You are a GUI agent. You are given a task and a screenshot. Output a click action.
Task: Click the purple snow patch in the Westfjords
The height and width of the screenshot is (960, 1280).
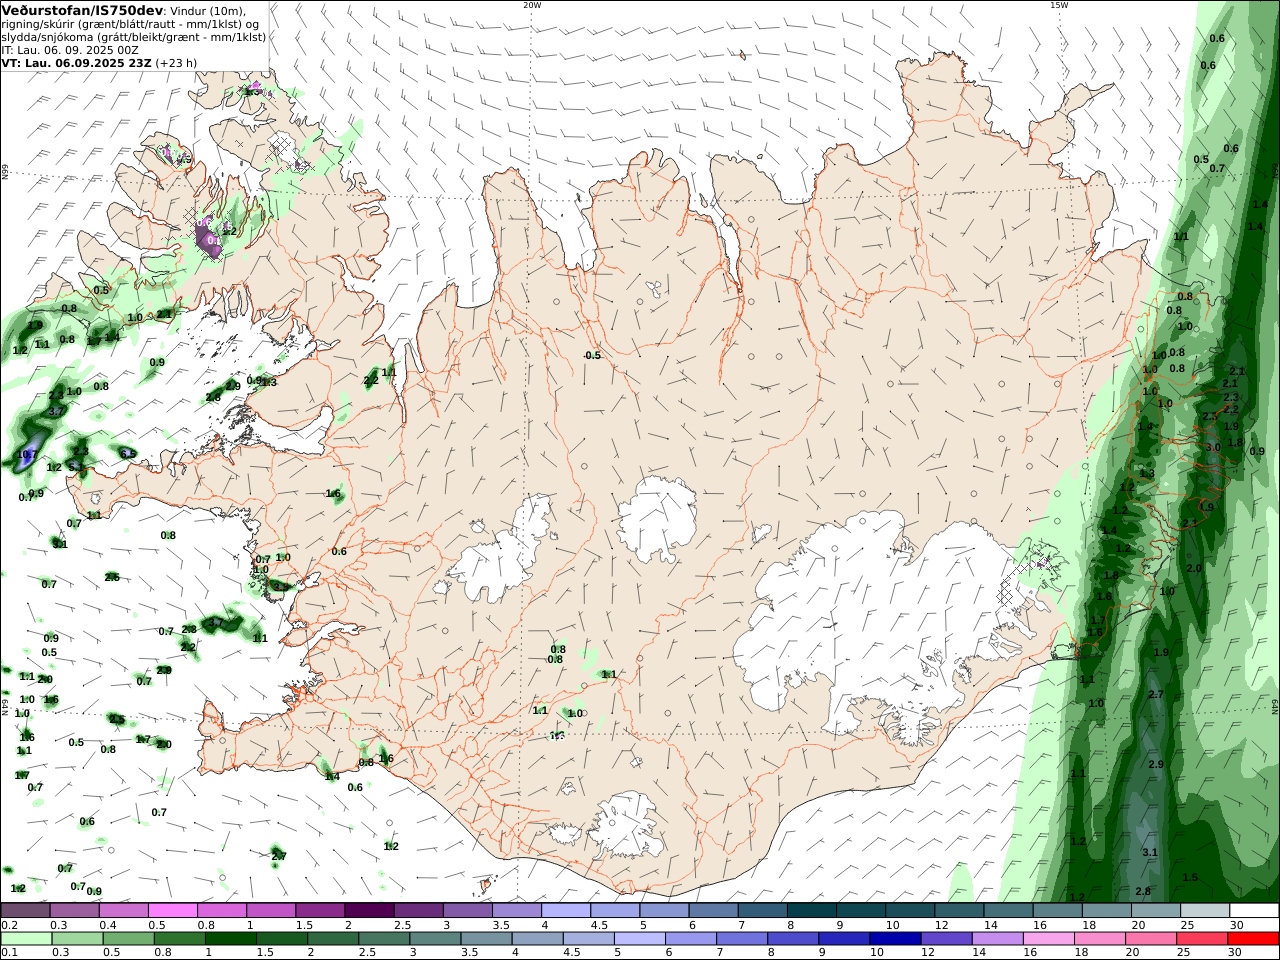[208, 240]
